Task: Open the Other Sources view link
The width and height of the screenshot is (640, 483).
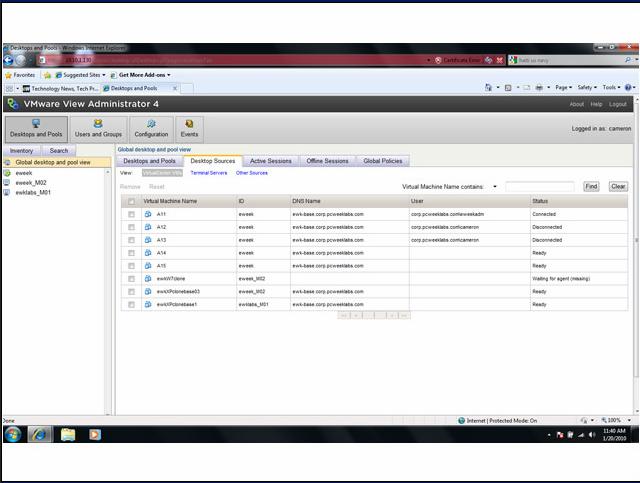Action: click(x=252, y=173)
